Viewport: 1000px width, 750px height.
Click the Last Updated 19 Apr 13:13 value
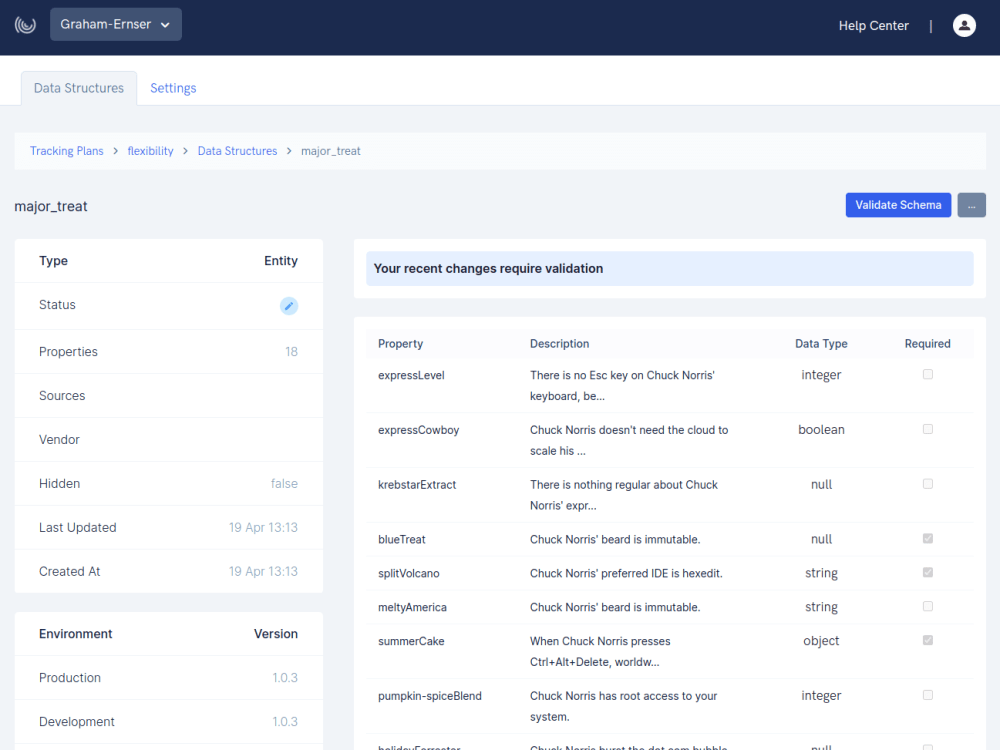[263, 528]
